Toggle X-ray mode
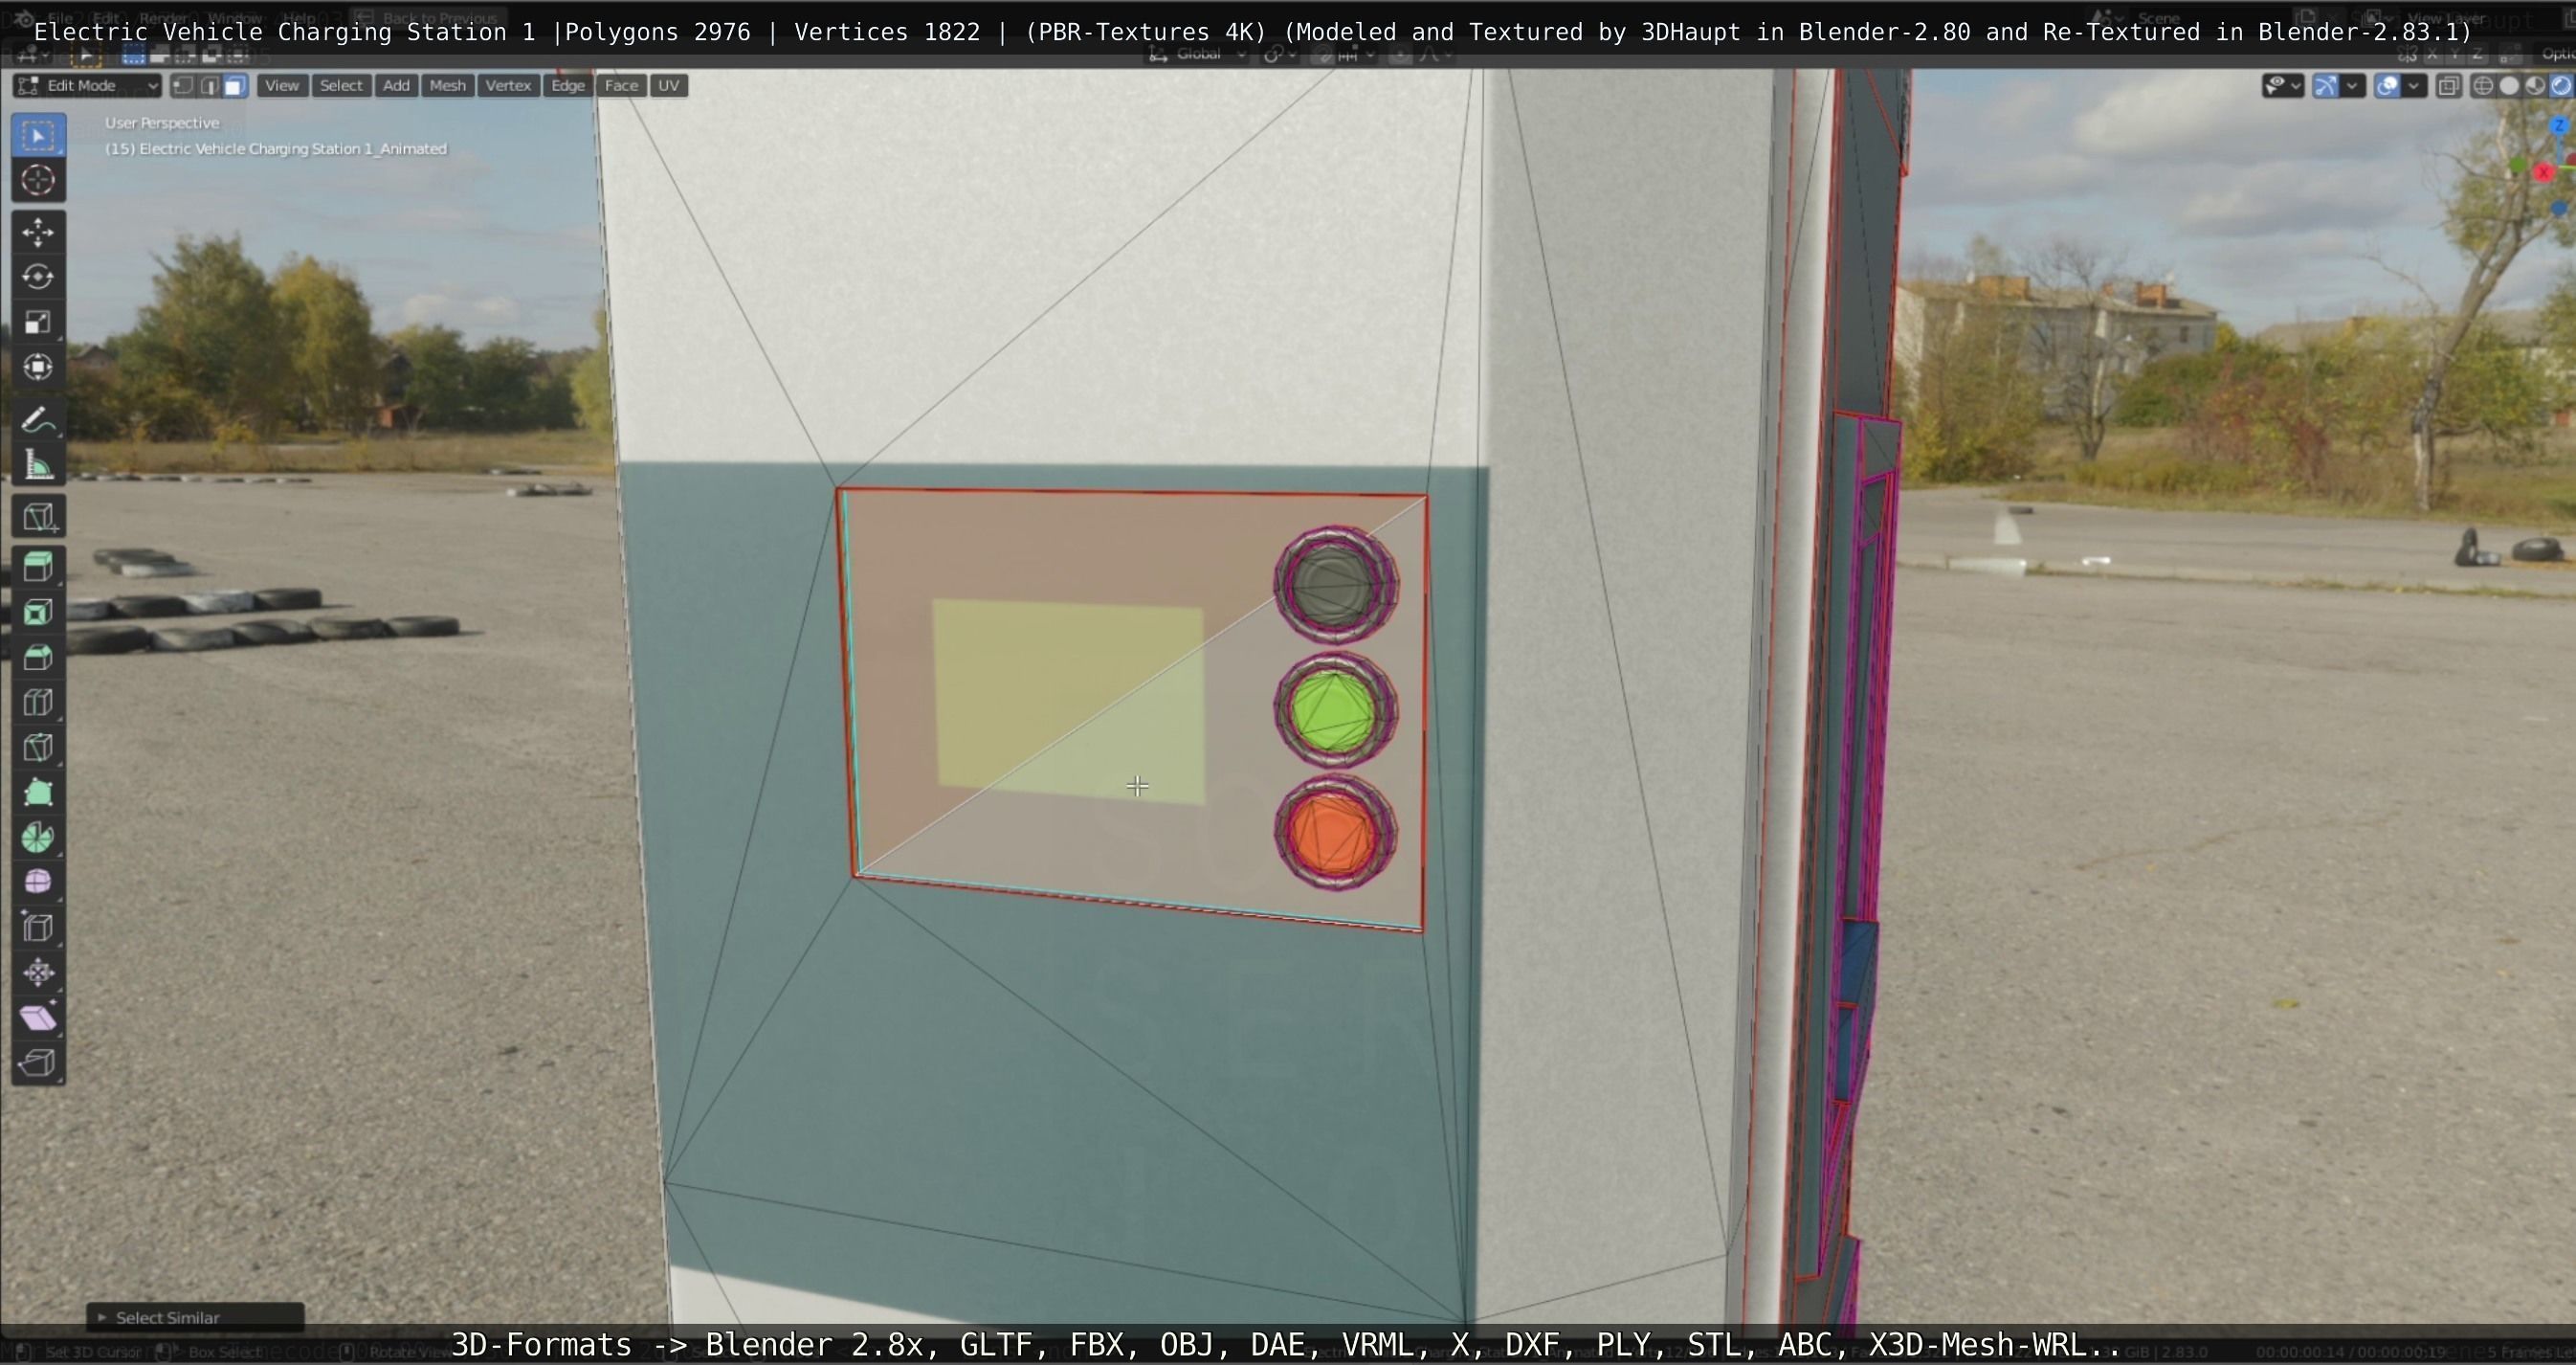The height and width of the screenshot is (1365, 2576). point(2448,86)
